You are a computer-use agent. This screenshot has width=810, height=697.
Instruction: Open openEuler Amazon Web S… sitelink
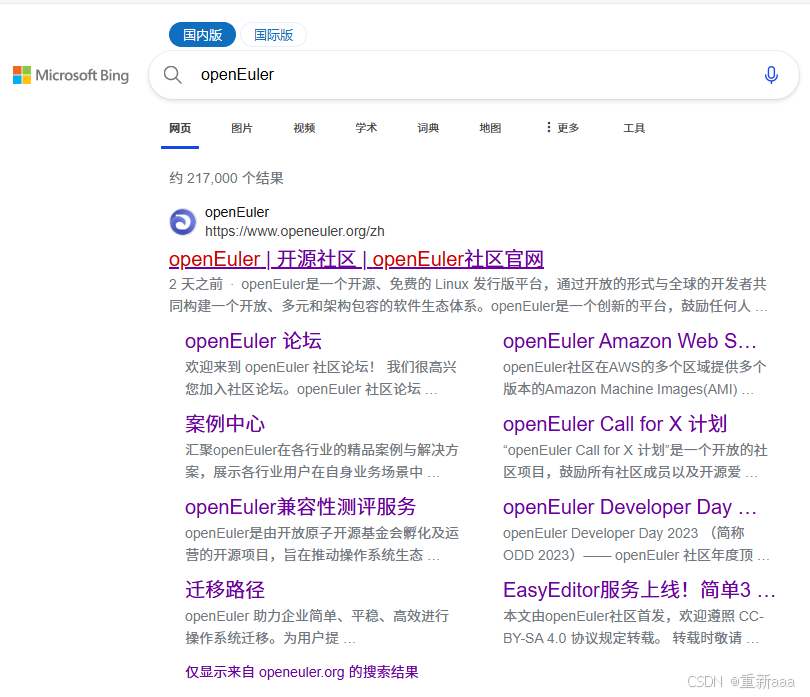pyautogui.click(x=629, y=342)
